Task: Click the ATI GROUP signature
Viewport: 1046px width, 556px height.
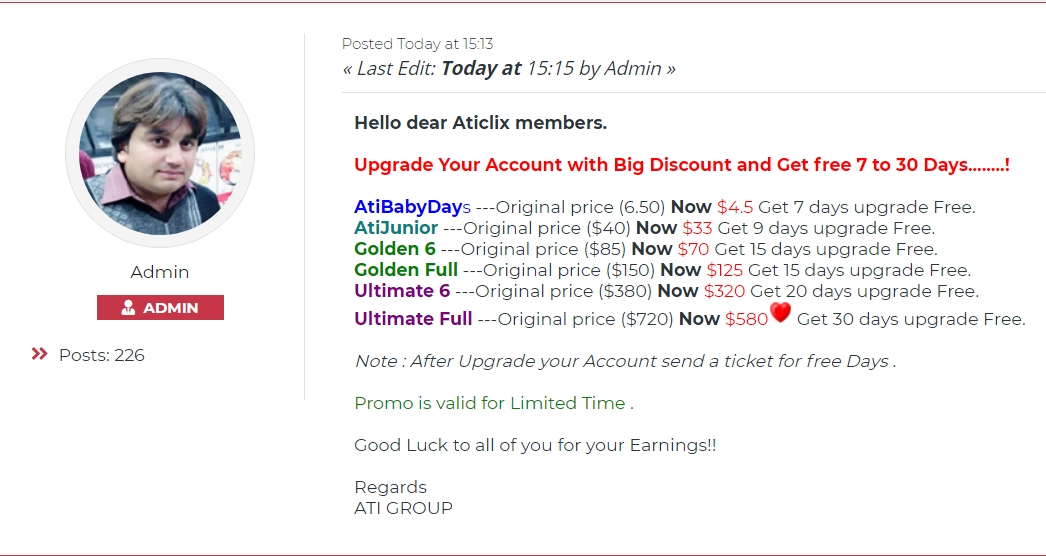Action: pyautogui.click(x=403, y=508)
